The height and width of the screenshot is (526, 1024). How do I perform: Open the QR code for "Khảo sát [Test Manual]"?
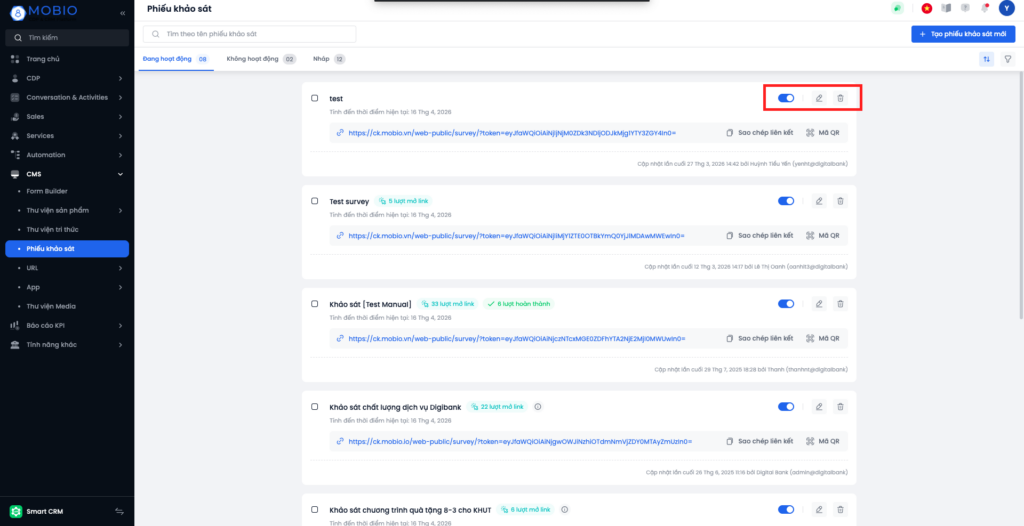[823, 338]
